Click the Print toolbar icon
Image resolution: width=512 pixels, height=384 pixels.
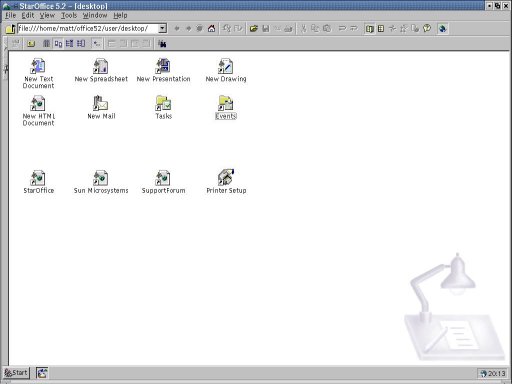[288, 29]
